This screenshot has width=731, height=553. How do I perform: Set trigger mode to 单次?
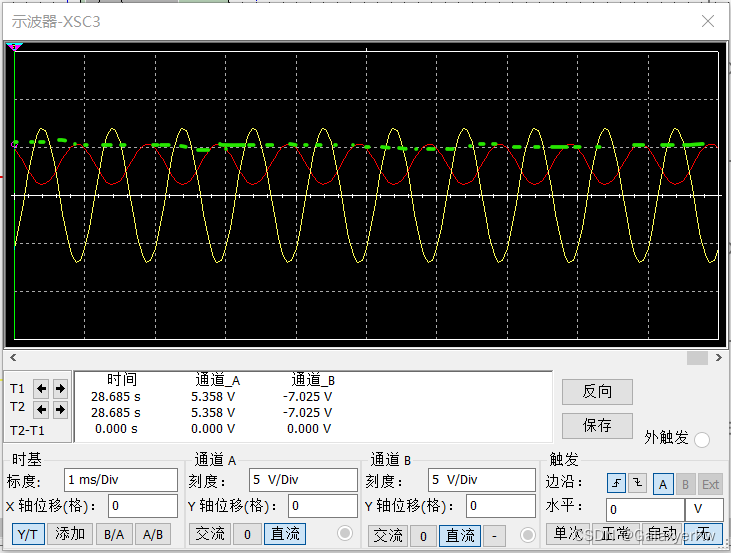tap(567, 534)
